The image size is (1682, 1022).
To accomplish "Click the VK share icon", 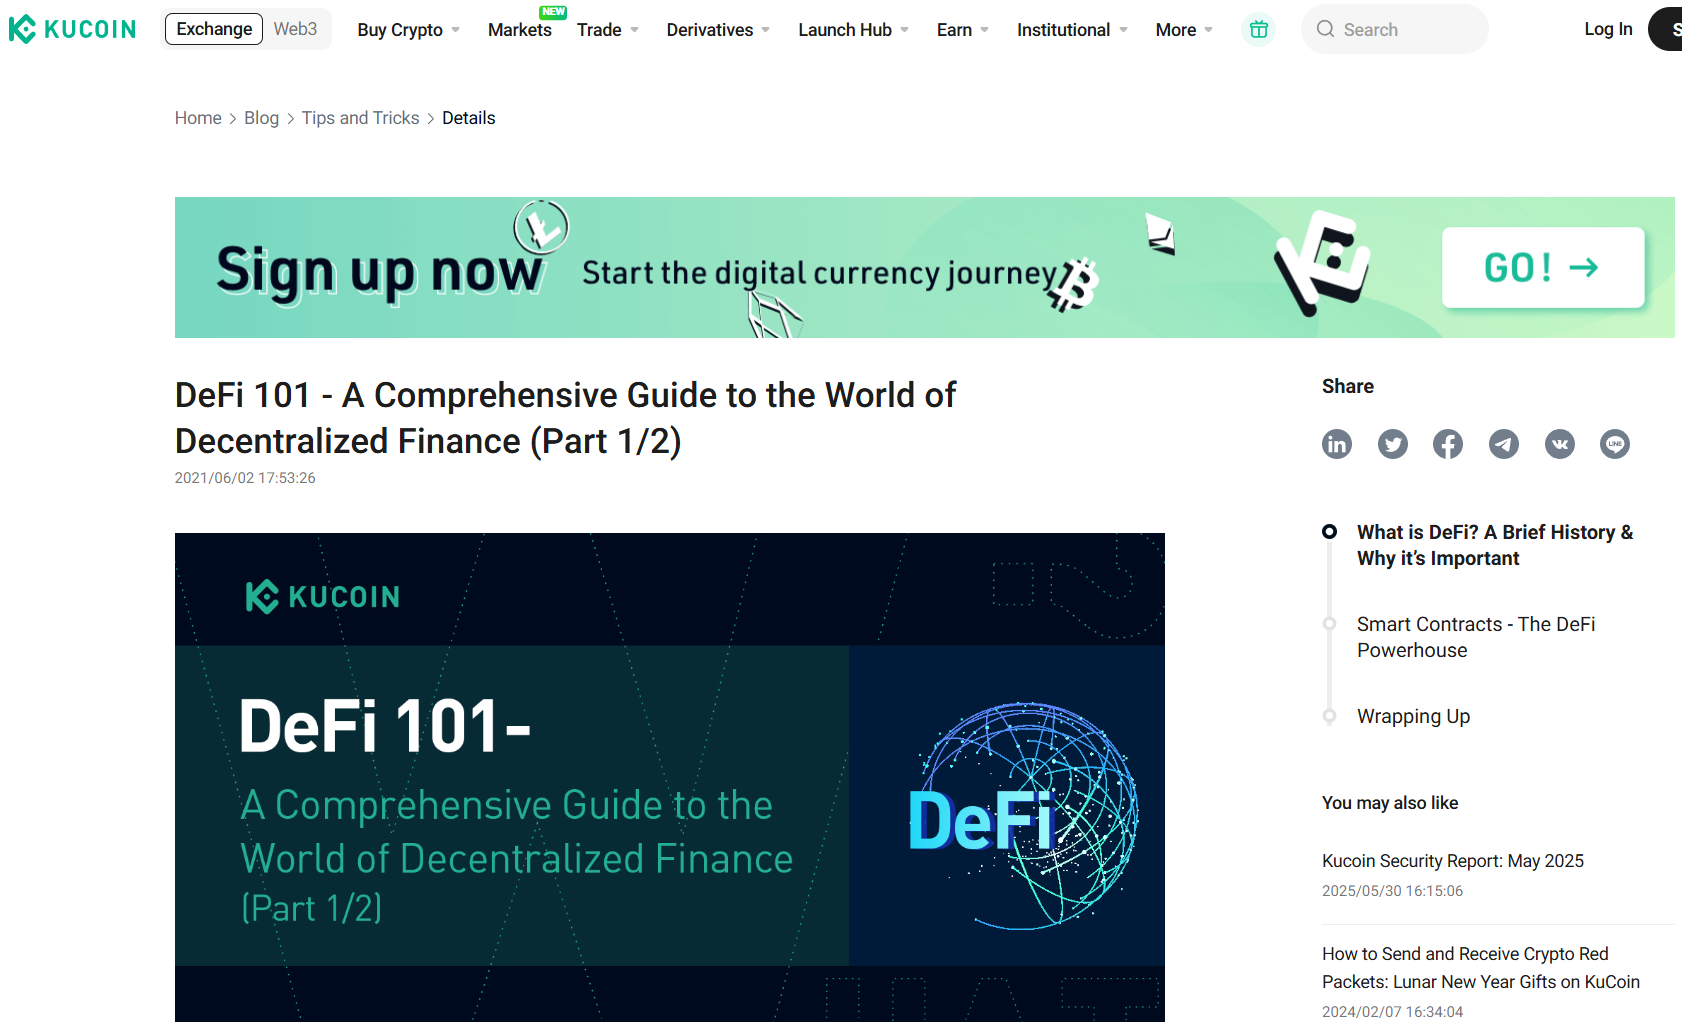I will [1559, 444].
